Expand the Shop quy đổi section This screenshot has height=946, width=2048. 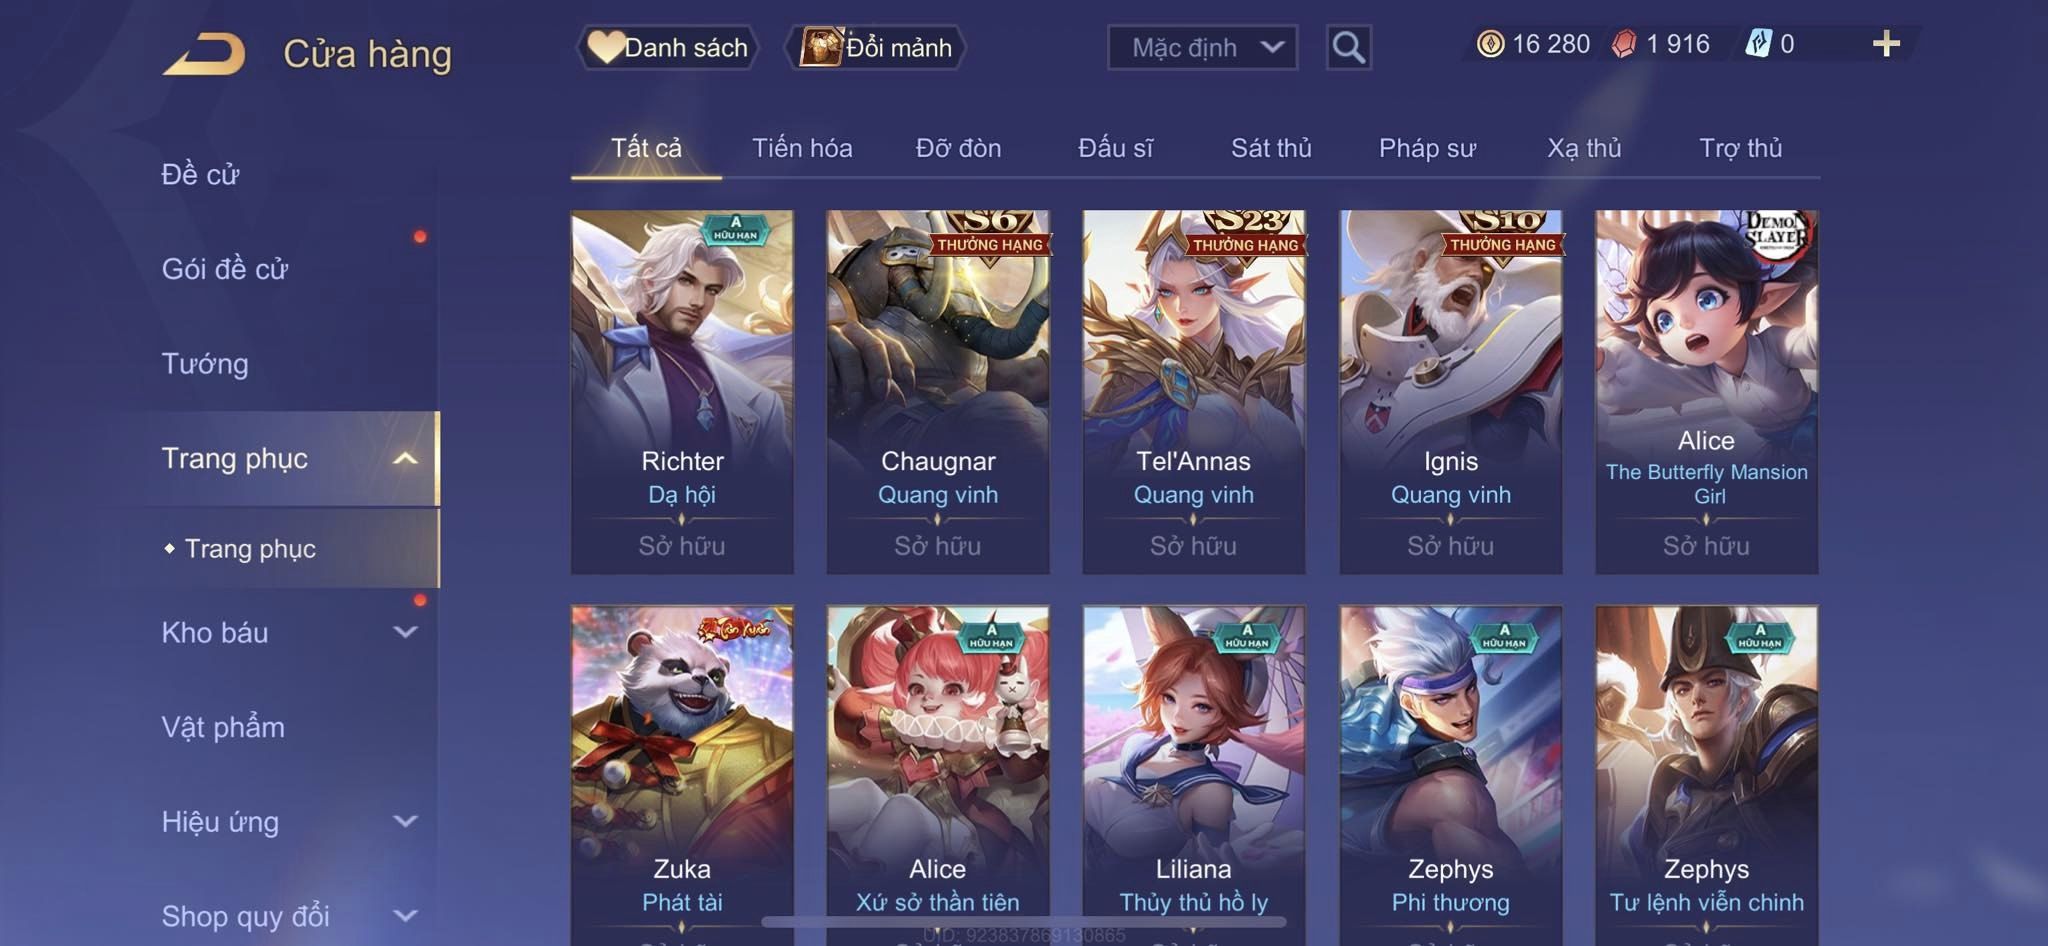click(x=405, y=915)
